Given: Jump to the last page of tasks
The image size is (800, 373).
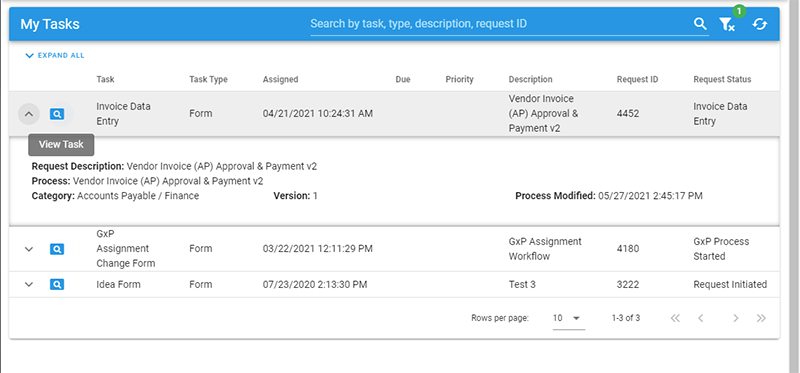Looking at the screenshot, I should coord(761,318).
